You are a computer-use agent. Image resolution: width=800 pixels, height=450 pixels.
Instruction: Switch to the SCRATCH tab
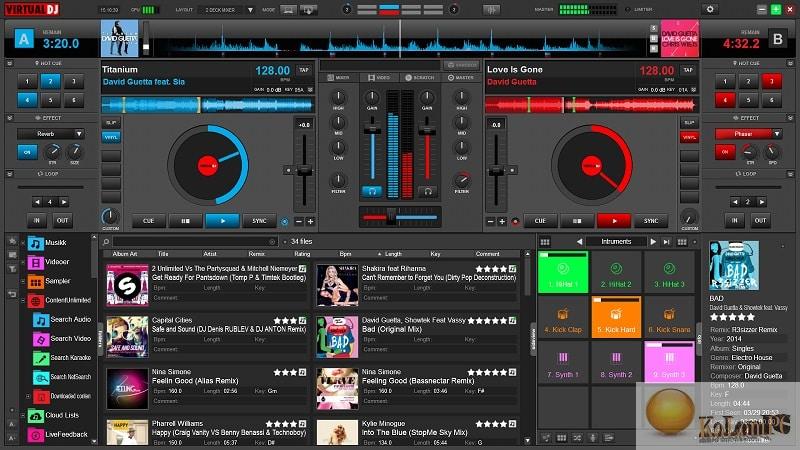[419, 78]
